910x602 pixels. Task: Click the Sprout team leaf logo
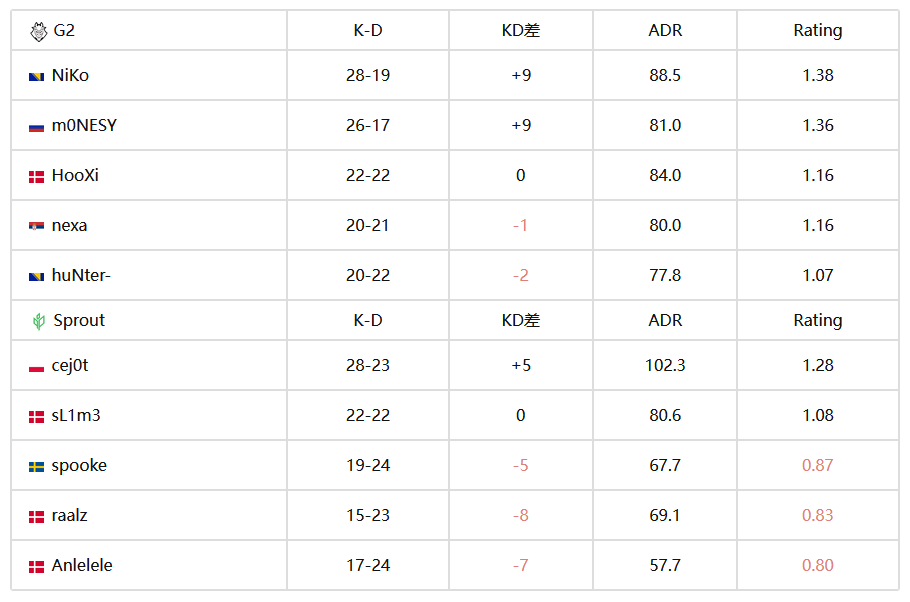pyautogui.click(x=39, y=321)
